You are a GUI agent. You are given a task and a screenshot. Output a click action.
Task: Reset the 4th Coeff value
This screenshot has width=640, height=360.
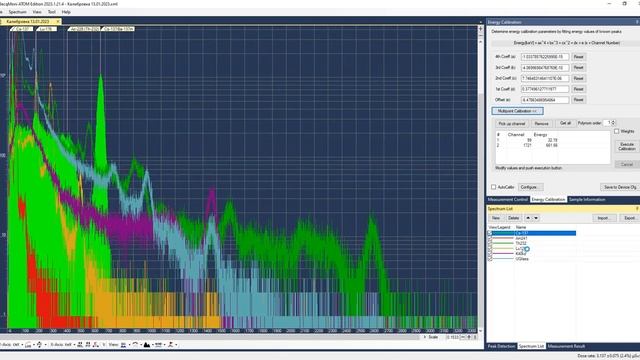[x=578, y=57]
